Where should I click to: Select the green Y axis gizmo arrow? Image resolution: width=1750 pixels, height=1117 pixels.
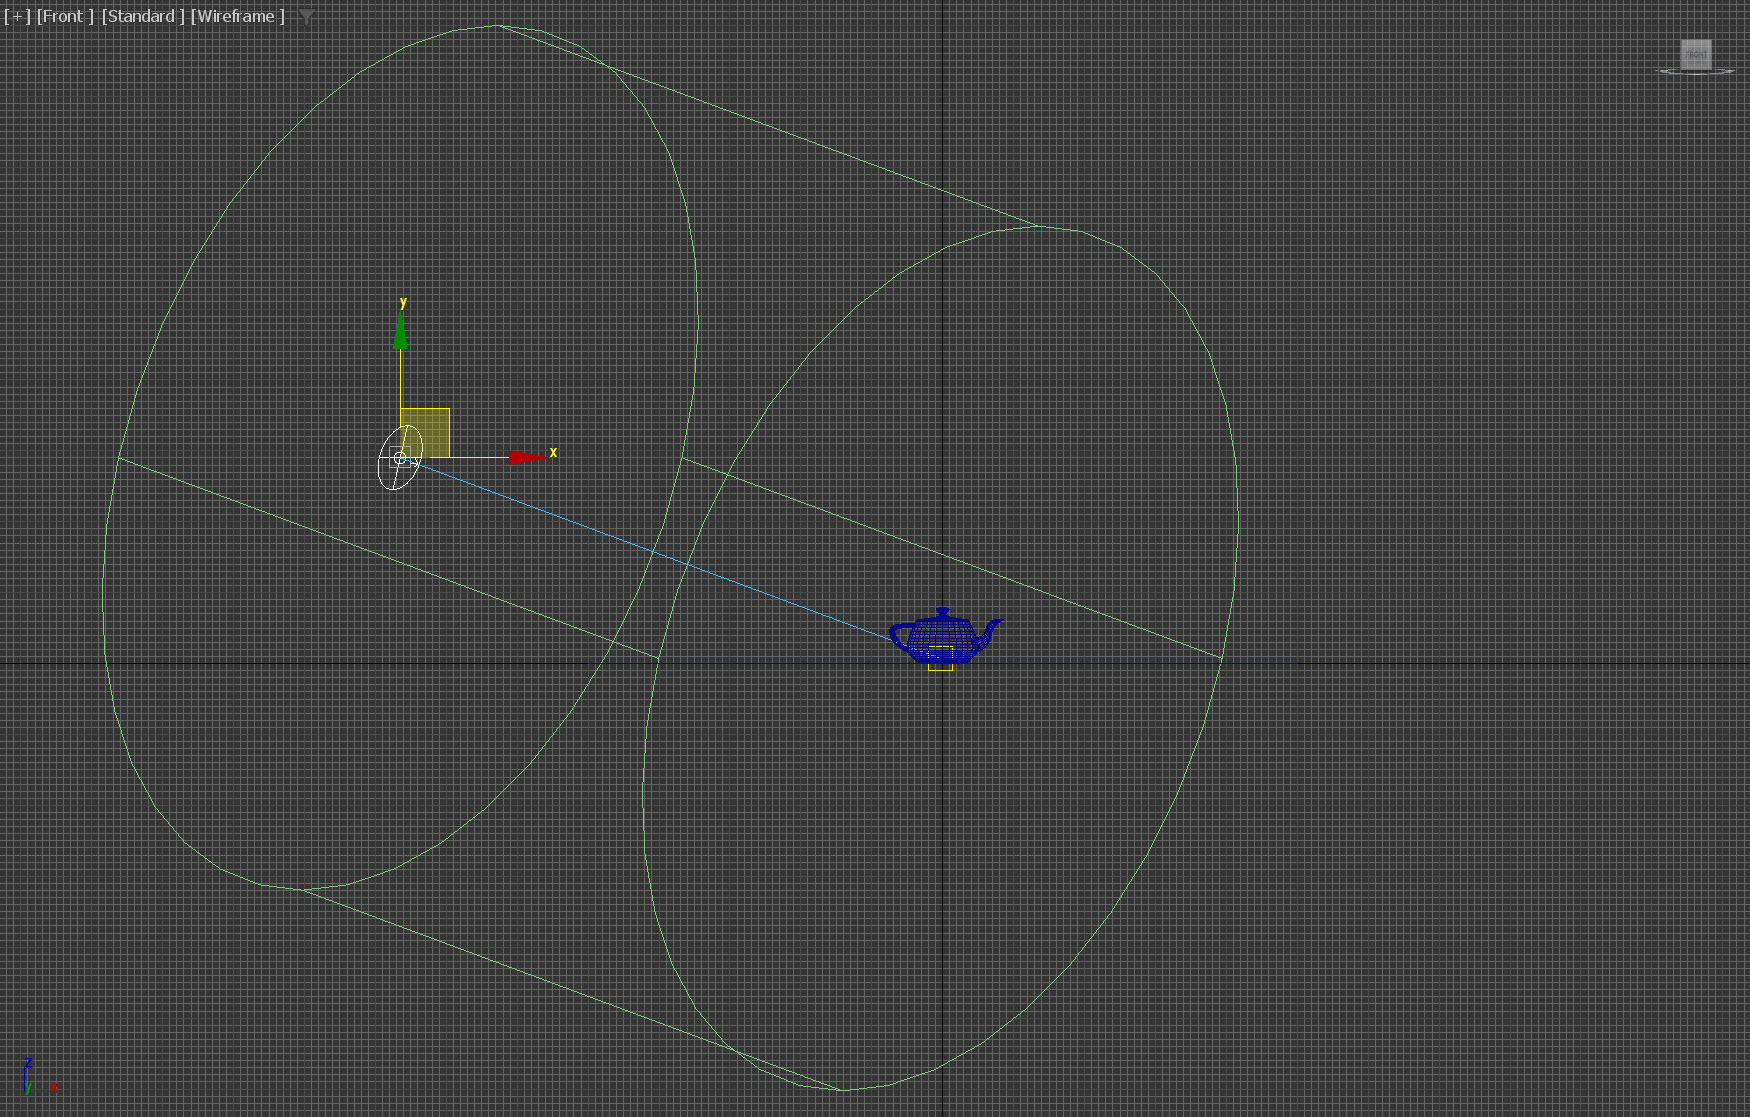[x=400, y=330]
